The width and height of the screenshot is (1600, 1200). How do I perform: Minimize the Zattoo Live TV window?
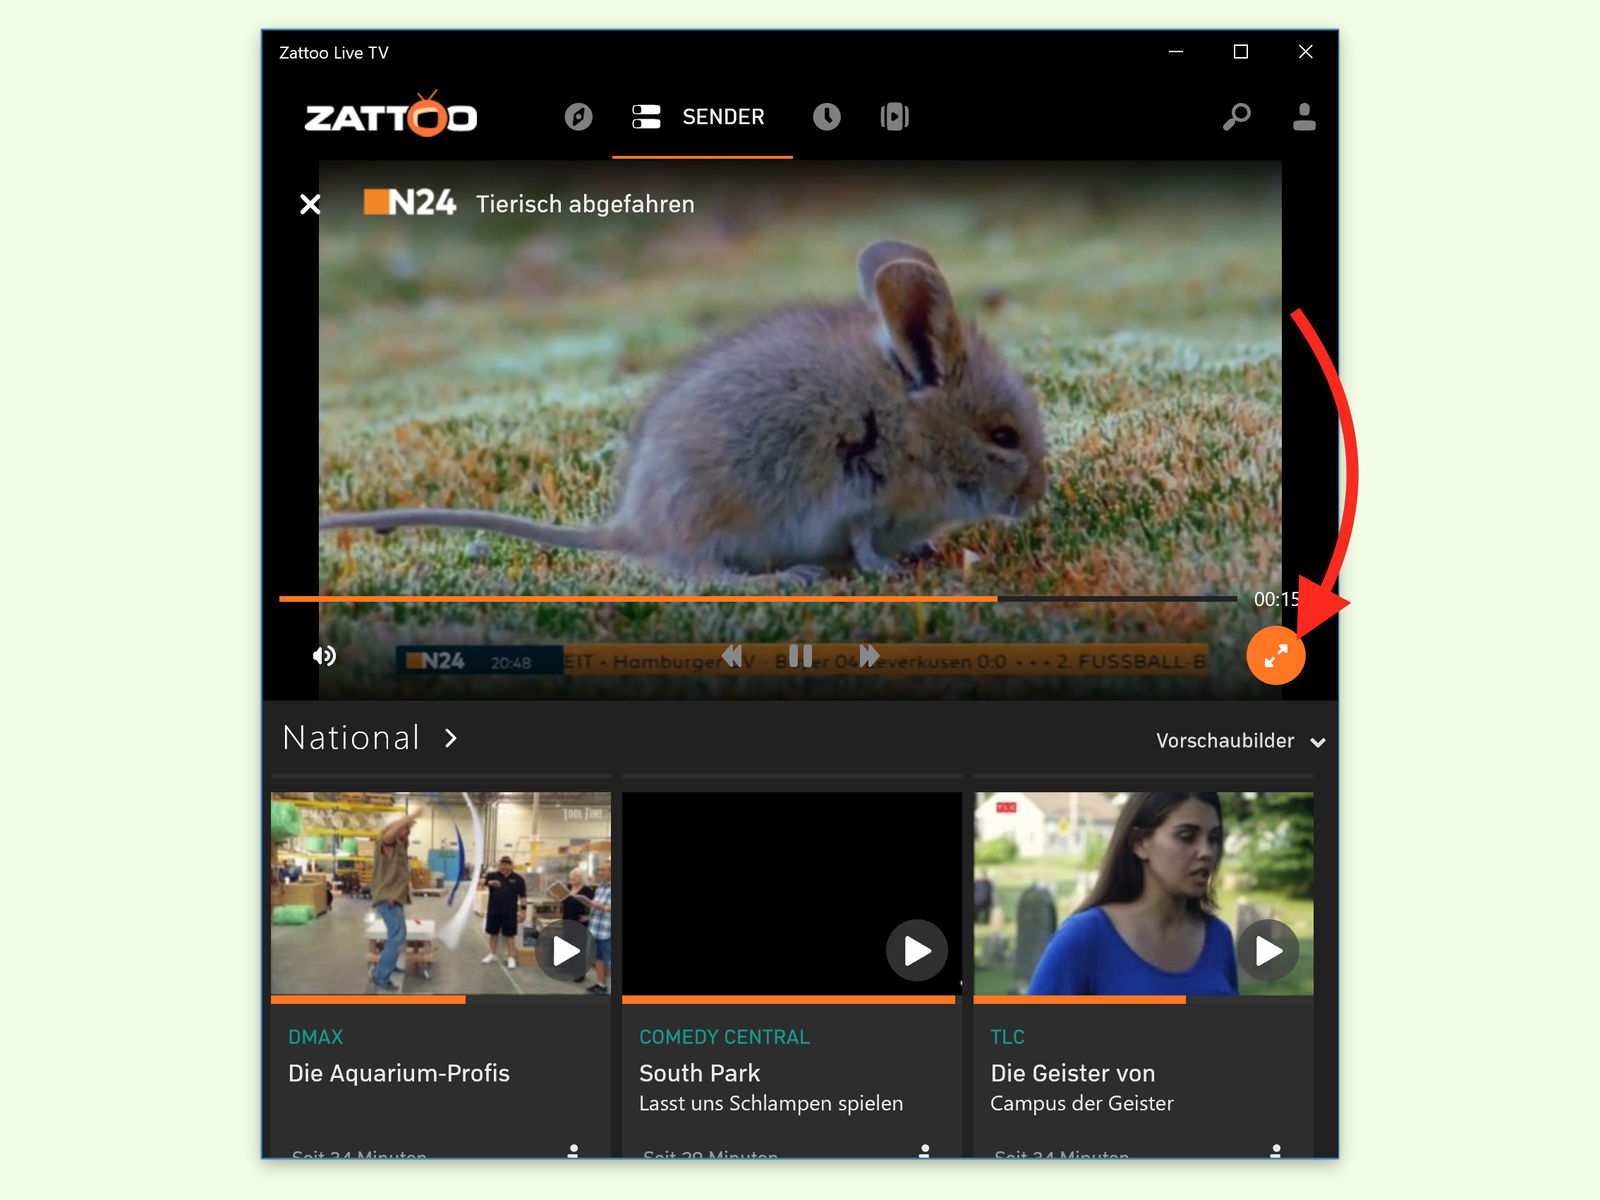(1176, 52)
